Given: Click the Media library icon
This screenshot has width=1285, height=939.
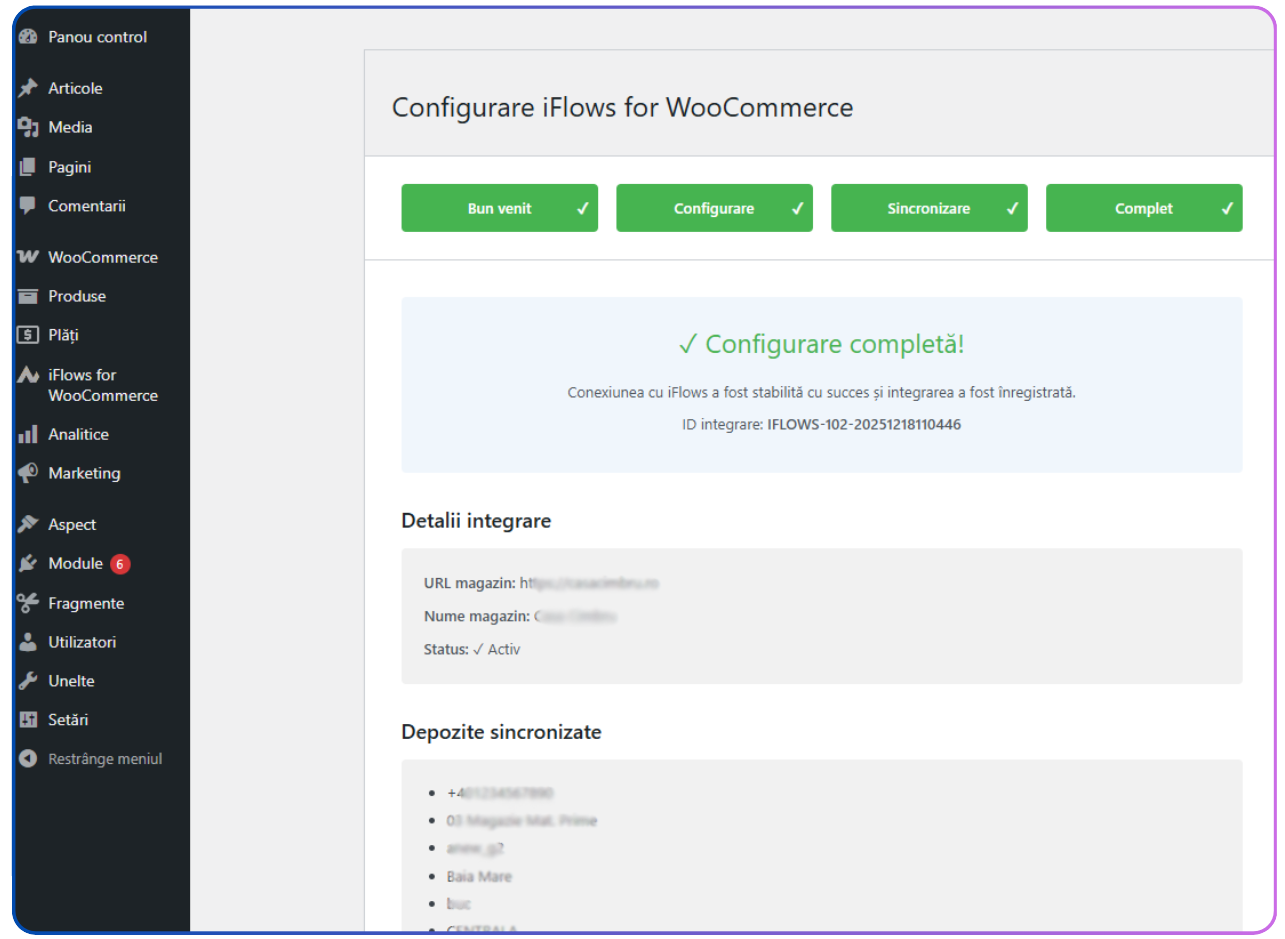Looking at the screenshot, I should pyautogui.click(x=29, y=127).
